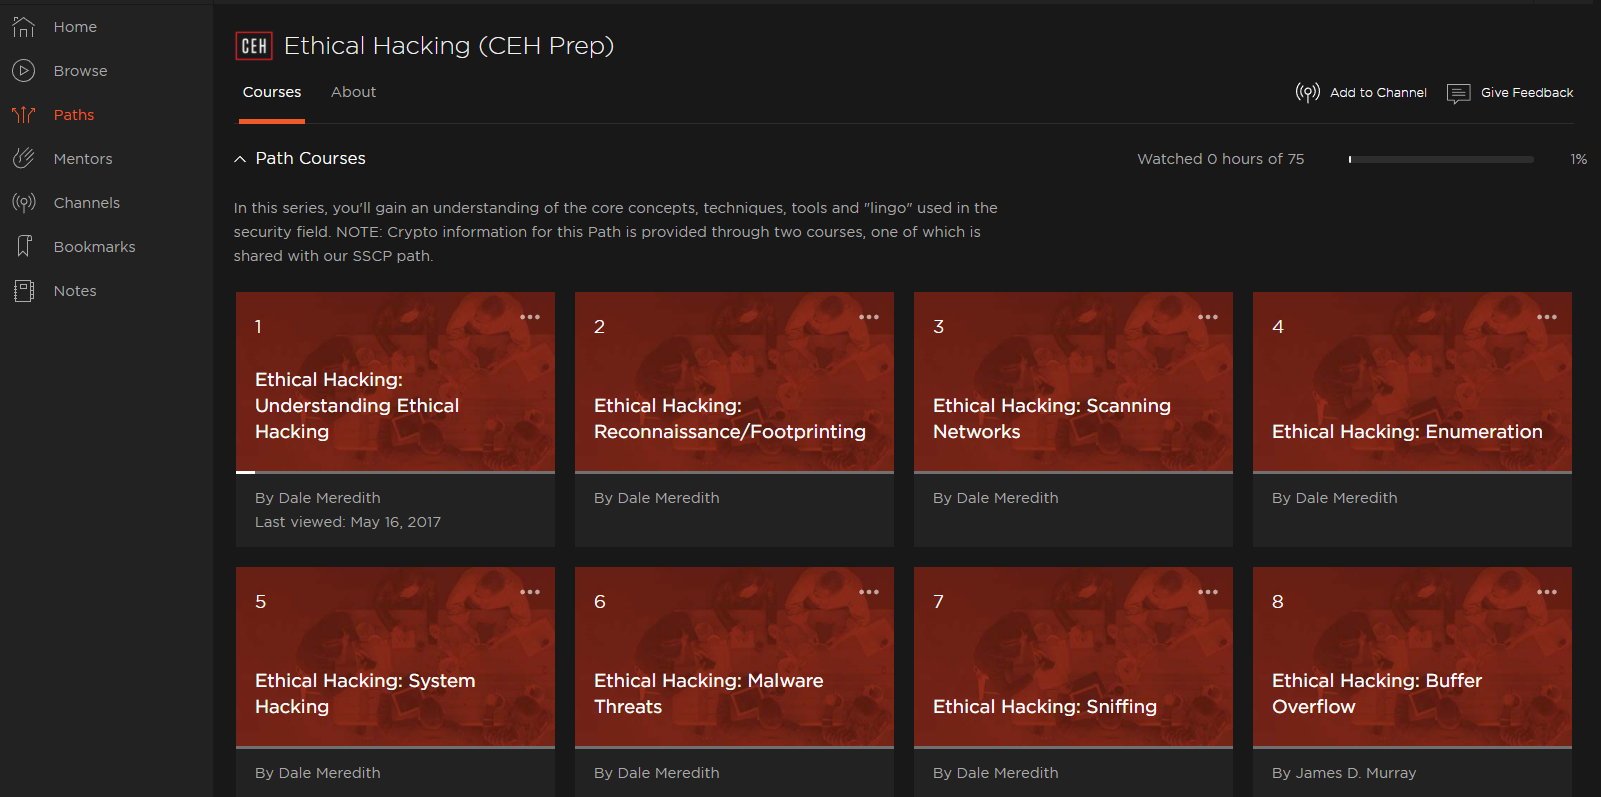1601x797 pixels.
Task: Open options menu on Understanding Ethical Hacking card
Action: (530, 317)
